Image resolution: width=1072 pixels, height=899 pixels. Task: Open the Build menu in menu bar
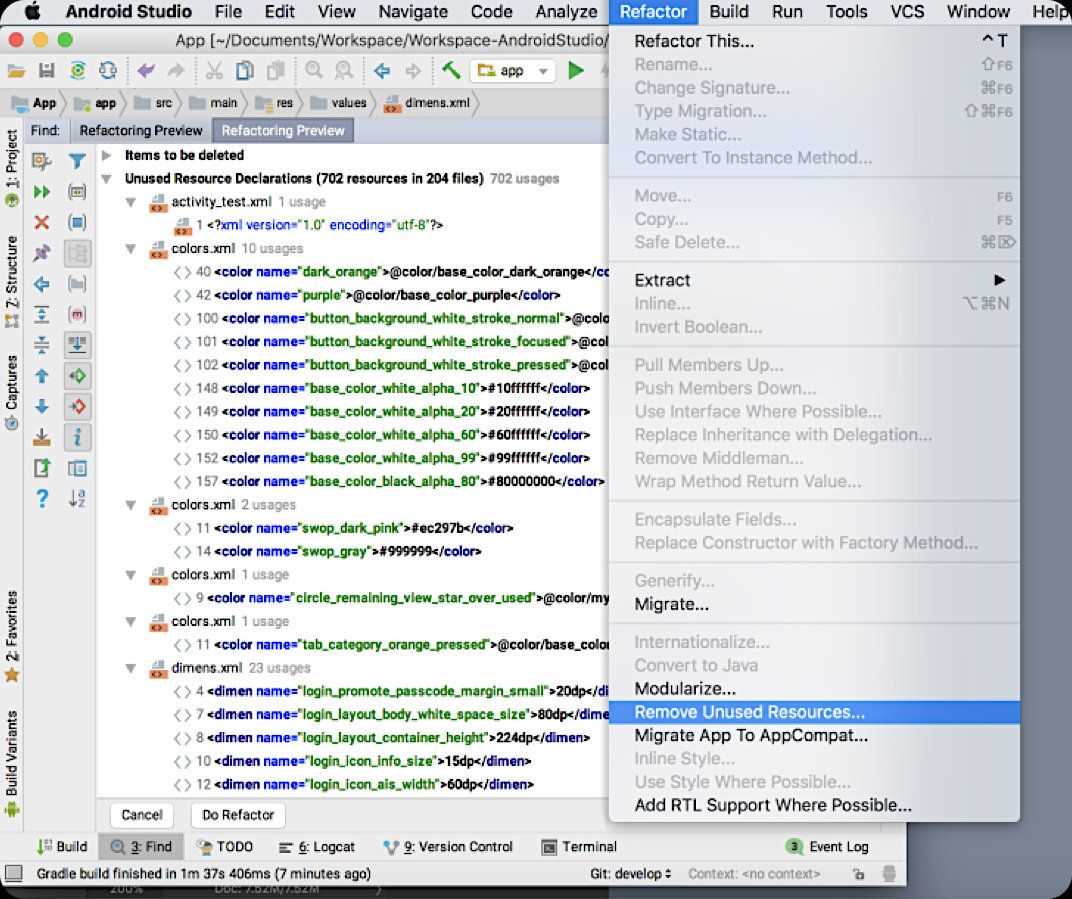(729, 12)
